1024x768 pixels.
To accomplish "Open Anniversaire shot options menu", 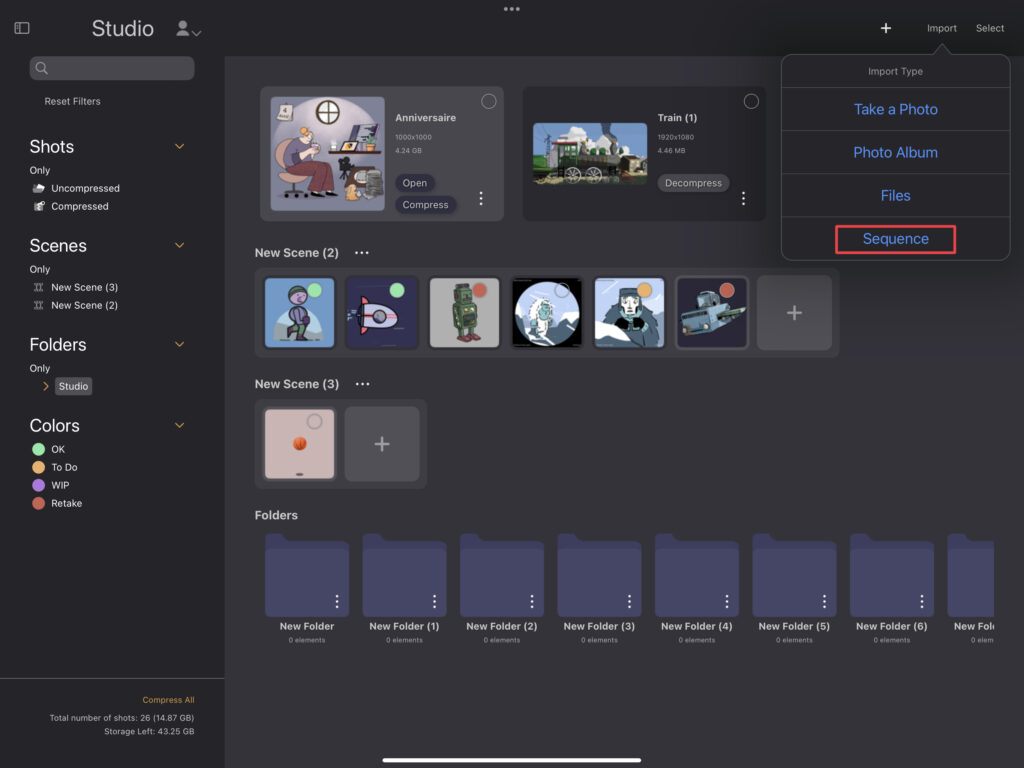I will click(x=481, y=199).
